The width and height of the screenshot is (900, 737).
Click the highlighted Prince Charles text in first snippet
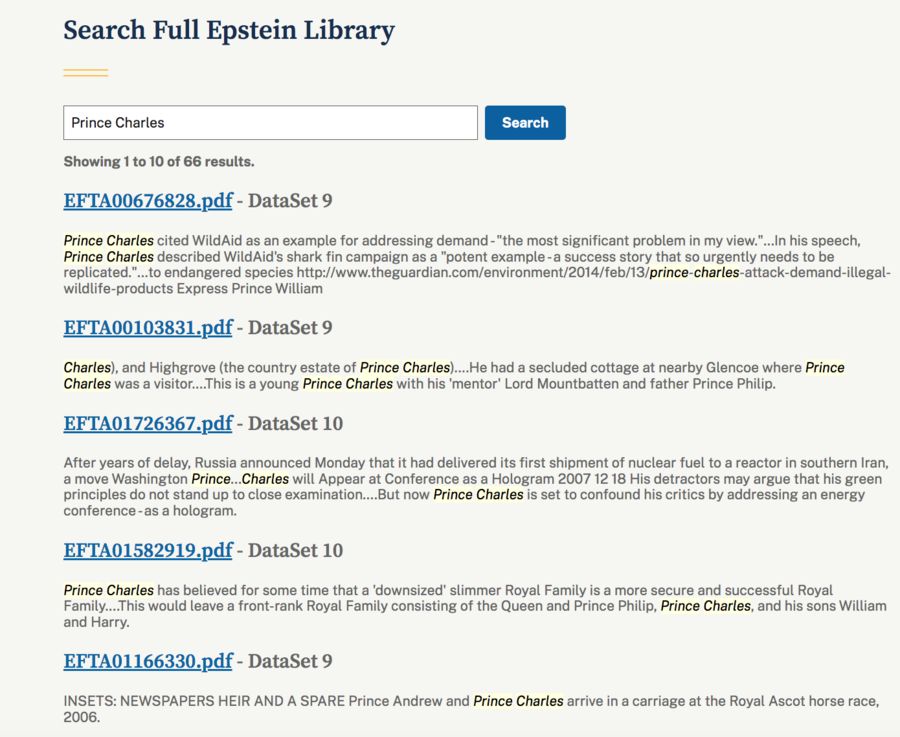[x=108, y=240]
